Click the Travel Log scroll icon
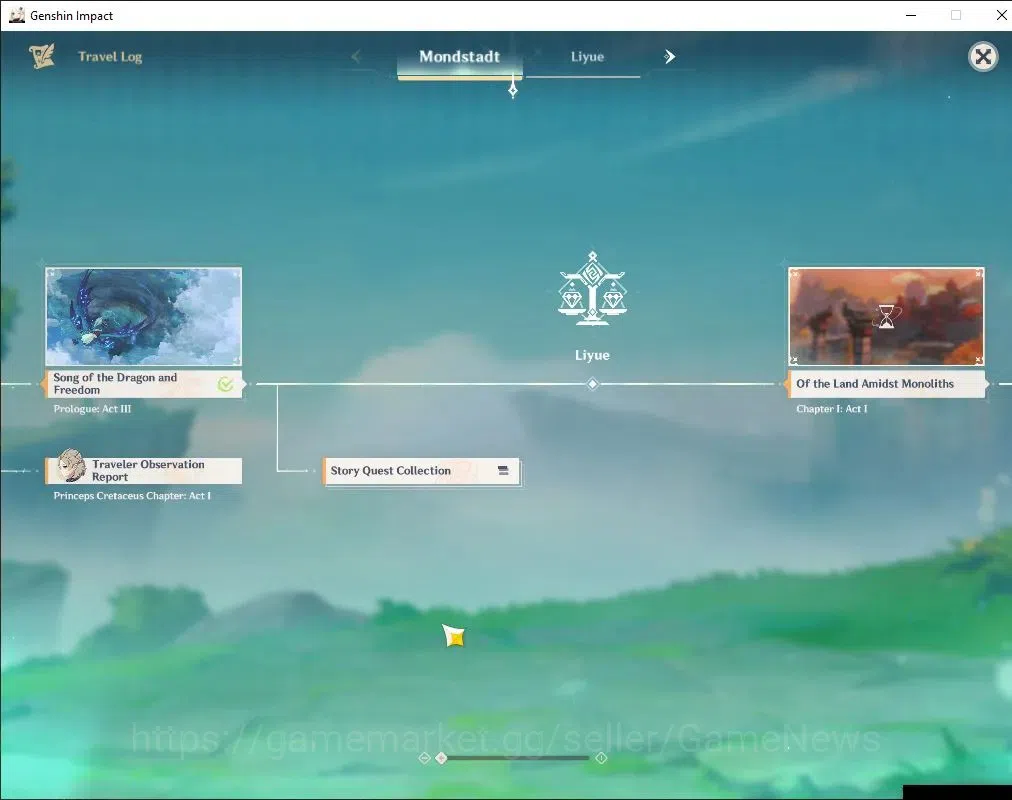1012x800 pixels. (41, 56)
